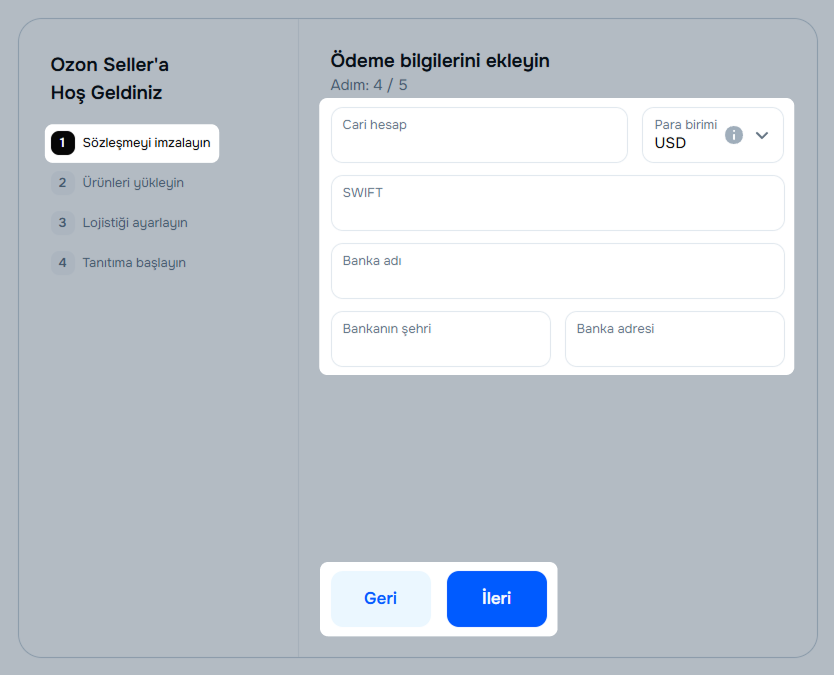Focus the Cari hesap input field
834x675 pixels.
tap(479, 135)
